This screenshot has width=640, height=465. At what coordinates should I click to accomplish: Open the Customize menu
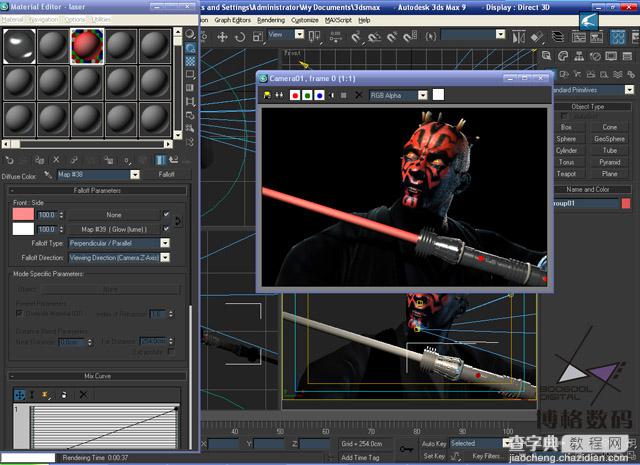pyautogui.click(x=304, y=20)
